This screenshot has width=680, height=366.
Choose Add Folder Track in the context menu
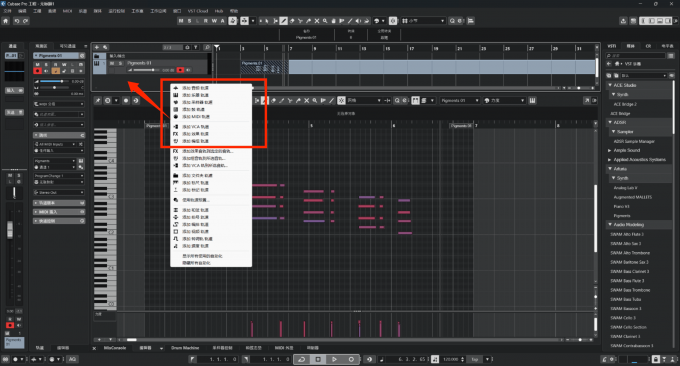tap(211, 176)
